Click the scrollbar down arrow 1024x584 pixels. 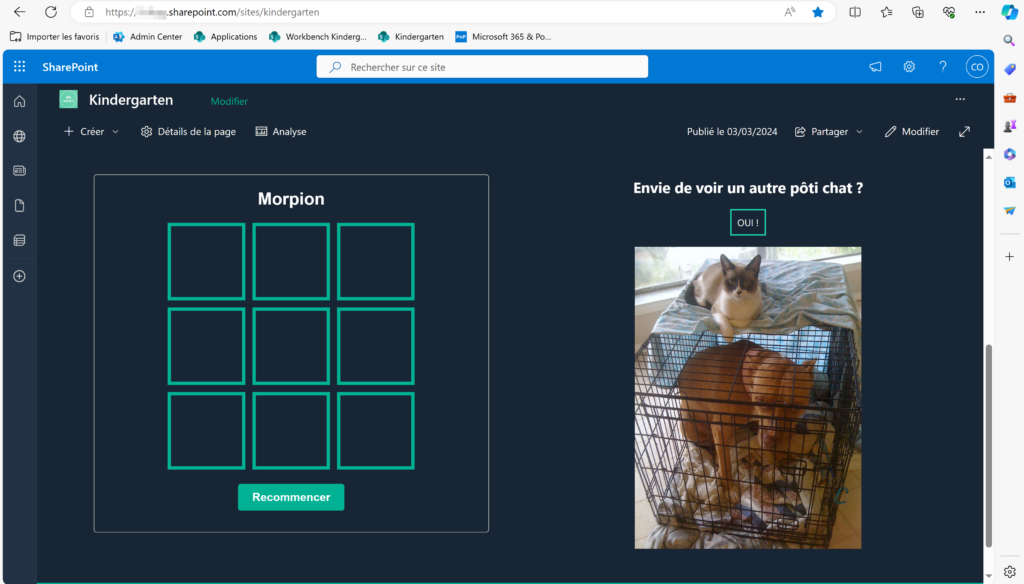coord(989,576)
